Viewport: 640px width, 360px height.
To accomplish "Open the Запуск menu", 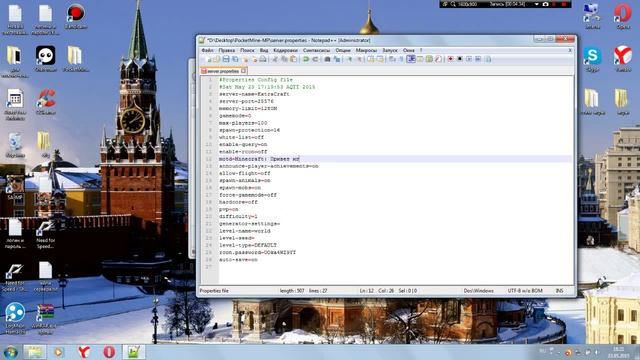I will pos(390,50).
